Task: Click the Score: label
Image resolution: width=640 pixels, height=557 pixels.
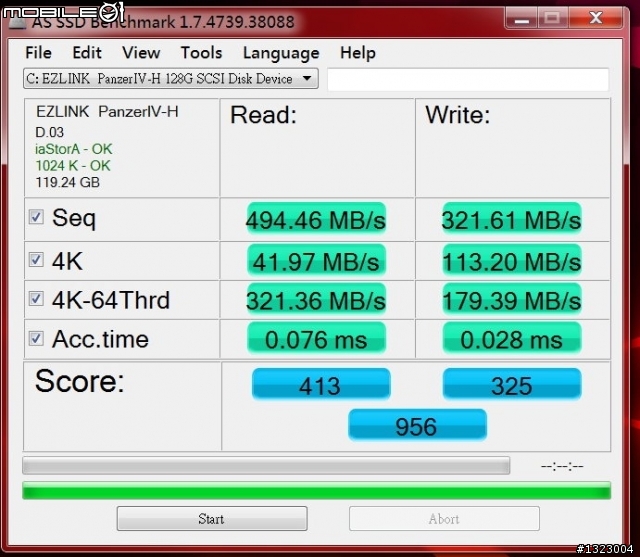Action: point(80,381)
